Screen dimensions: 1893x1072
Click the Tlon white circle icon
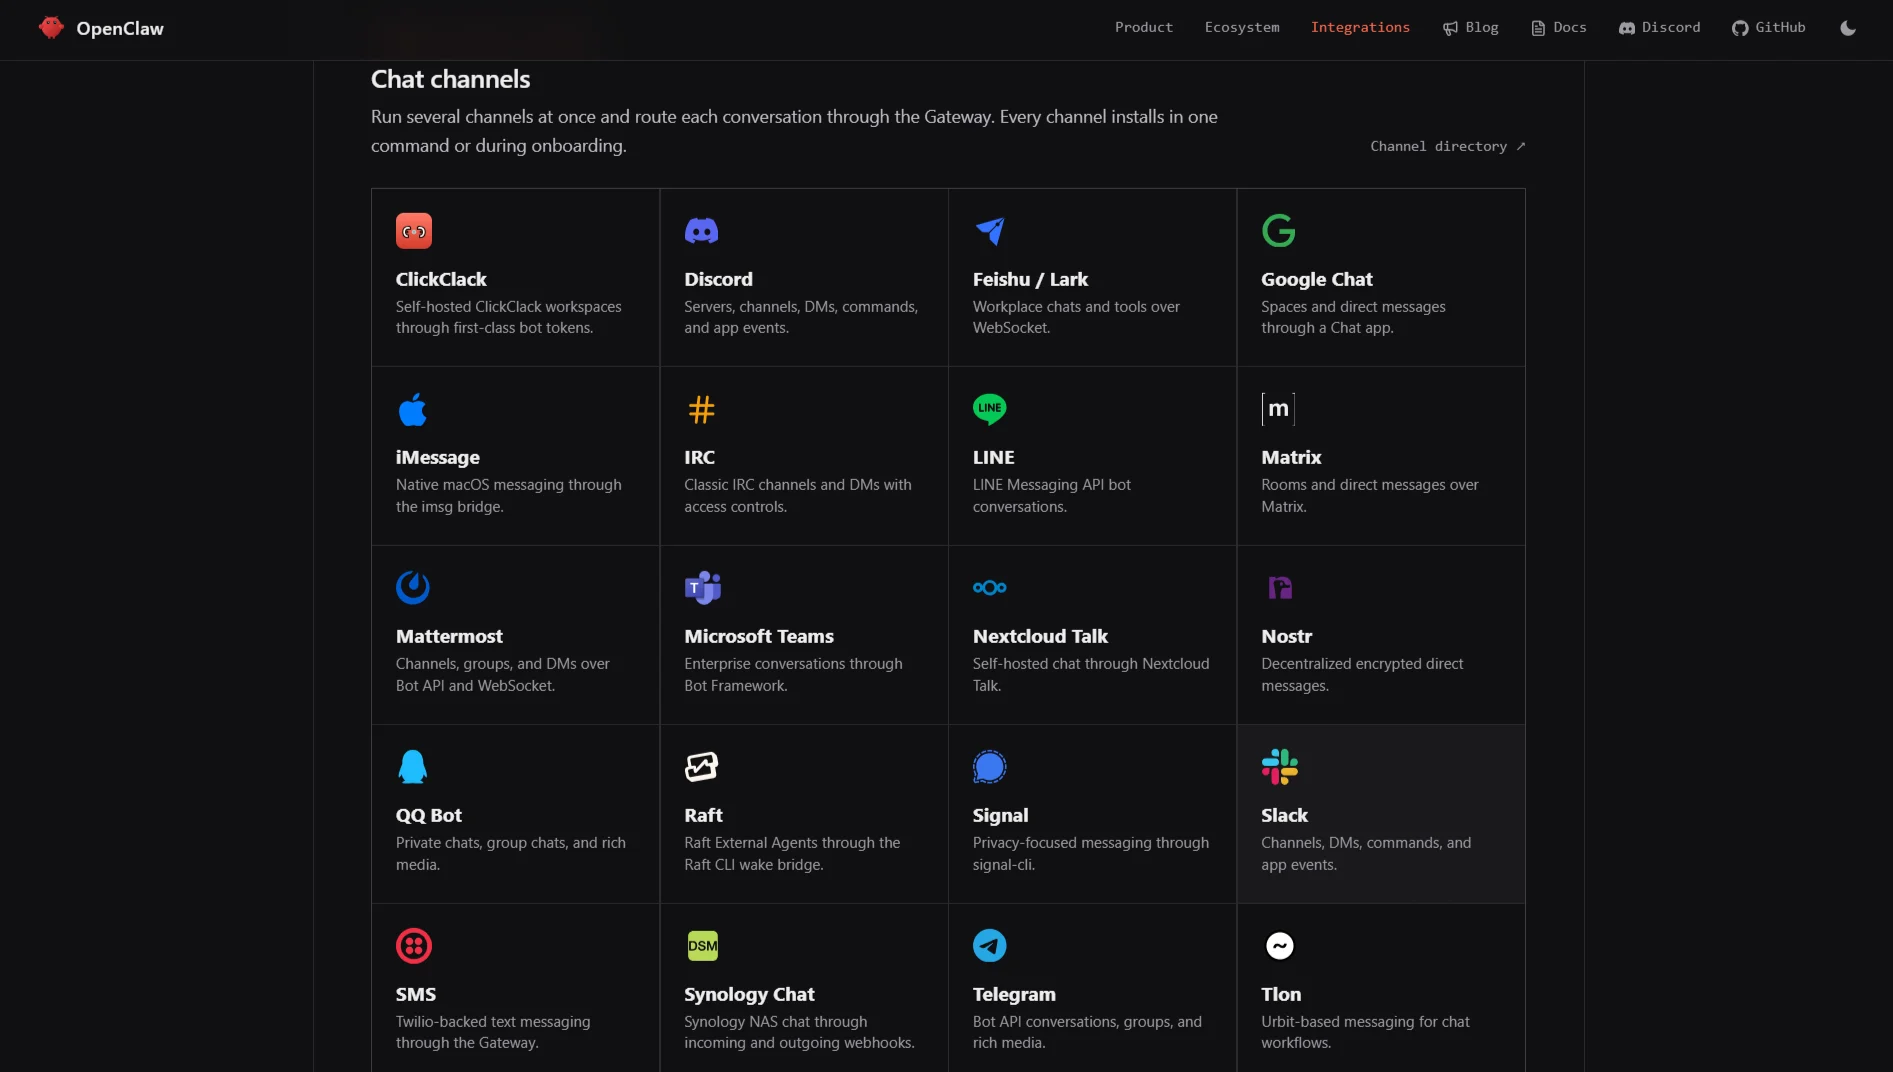pos(1280,946)
